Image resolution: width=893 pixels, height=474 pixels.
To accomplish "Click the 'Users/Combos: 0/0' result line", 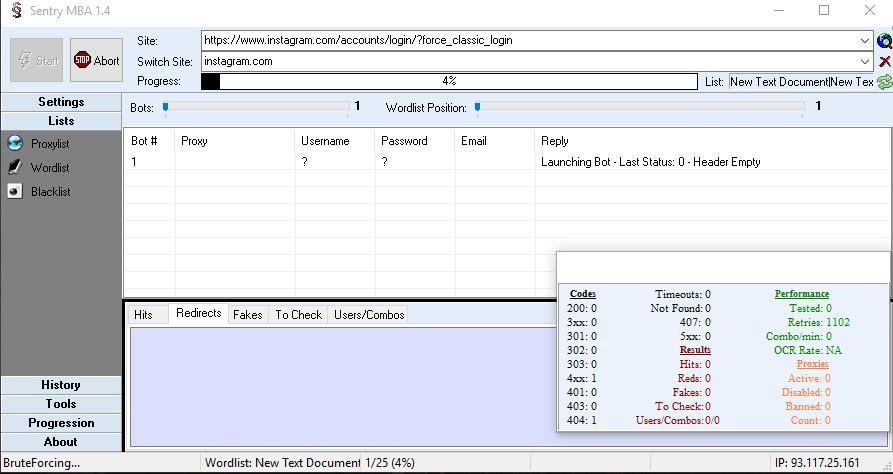I will click(678, 420).
